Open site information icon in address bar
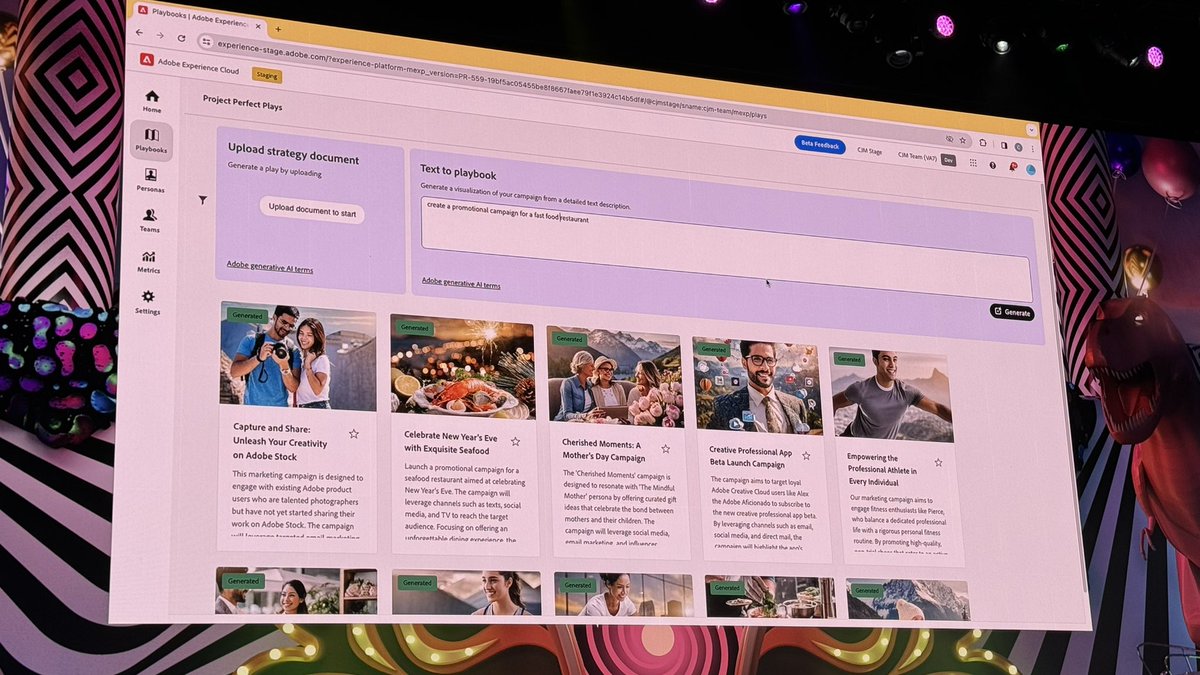Viewport: 1200px width, 675px height. coord(206,41)
